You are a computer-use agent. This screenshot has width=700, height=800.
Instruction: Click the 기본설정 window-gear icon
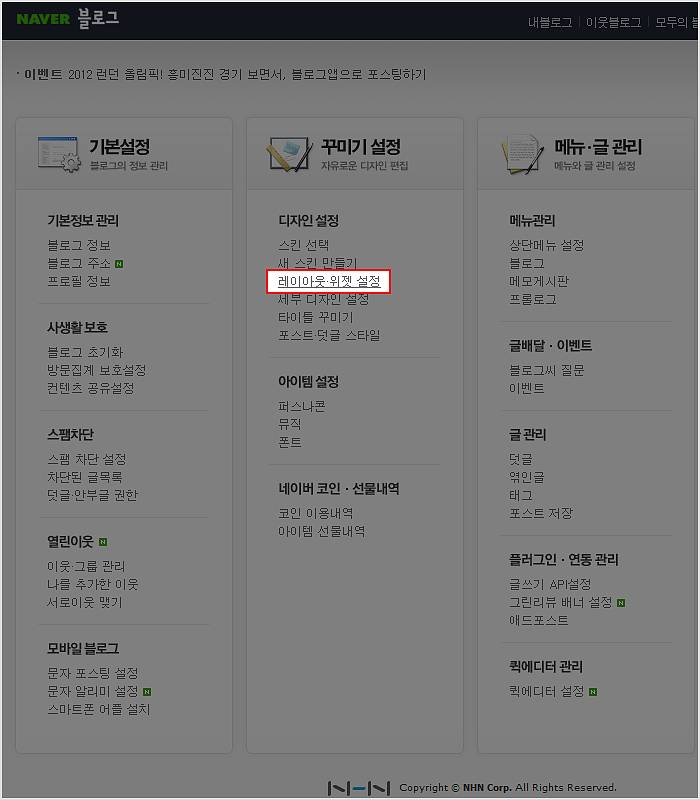59,154
